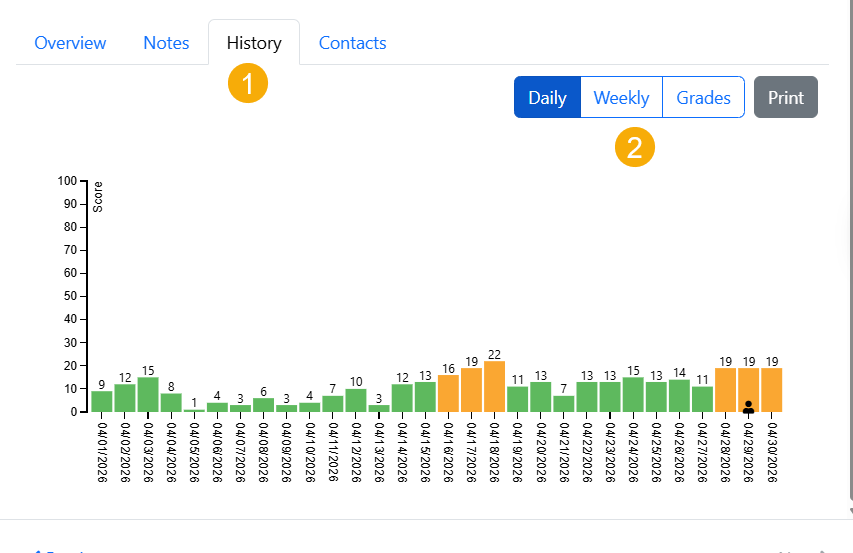Switch to the Notes tab
Image resolution: width=853 pixels, height=553 pixels.
tap(166, 43)
